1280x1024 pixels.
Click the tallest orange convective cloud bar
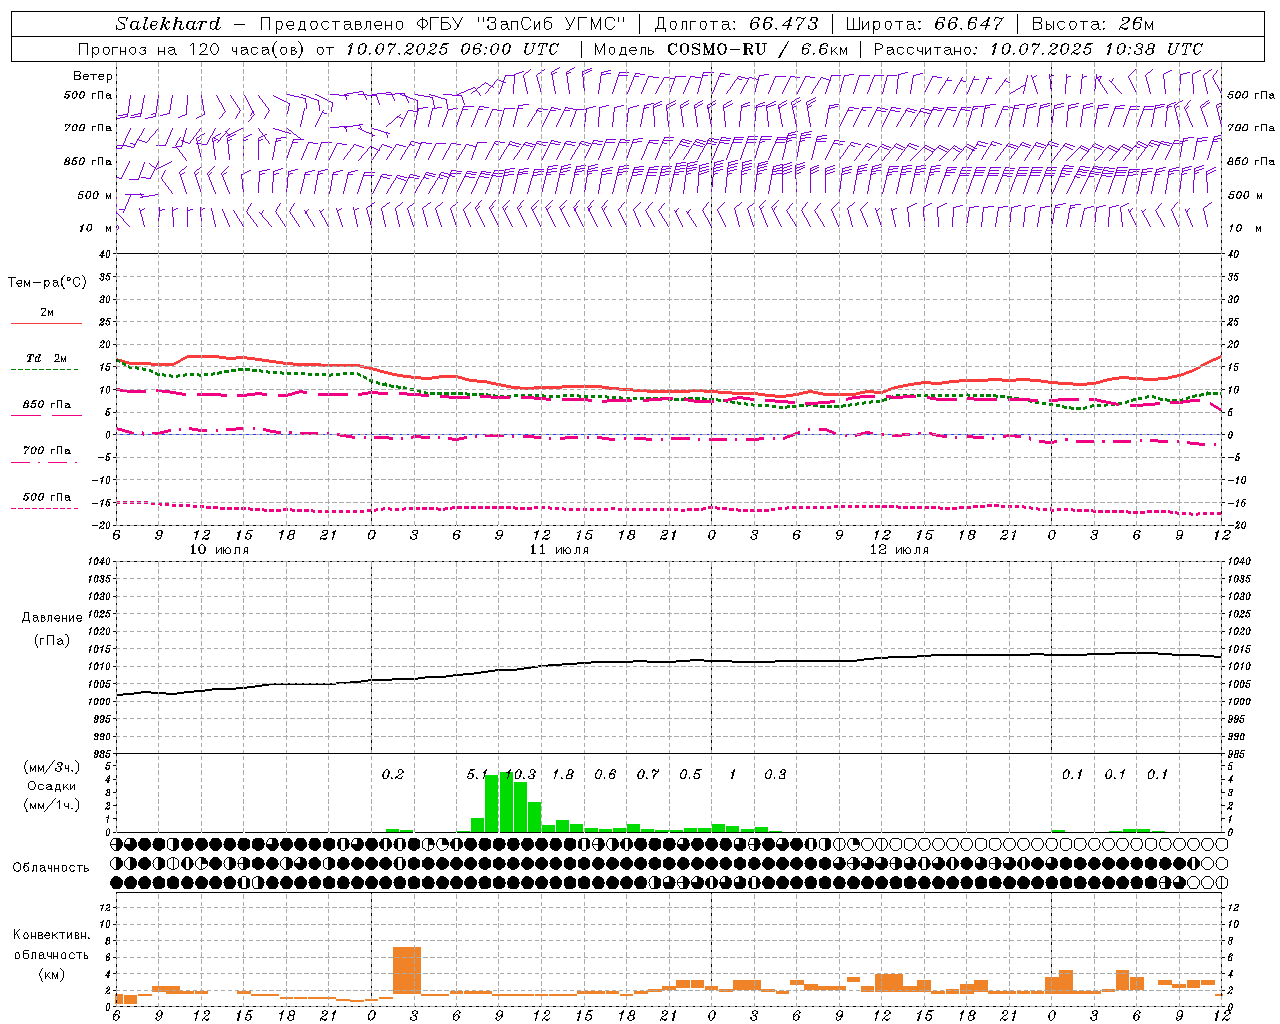click(407, 970)
